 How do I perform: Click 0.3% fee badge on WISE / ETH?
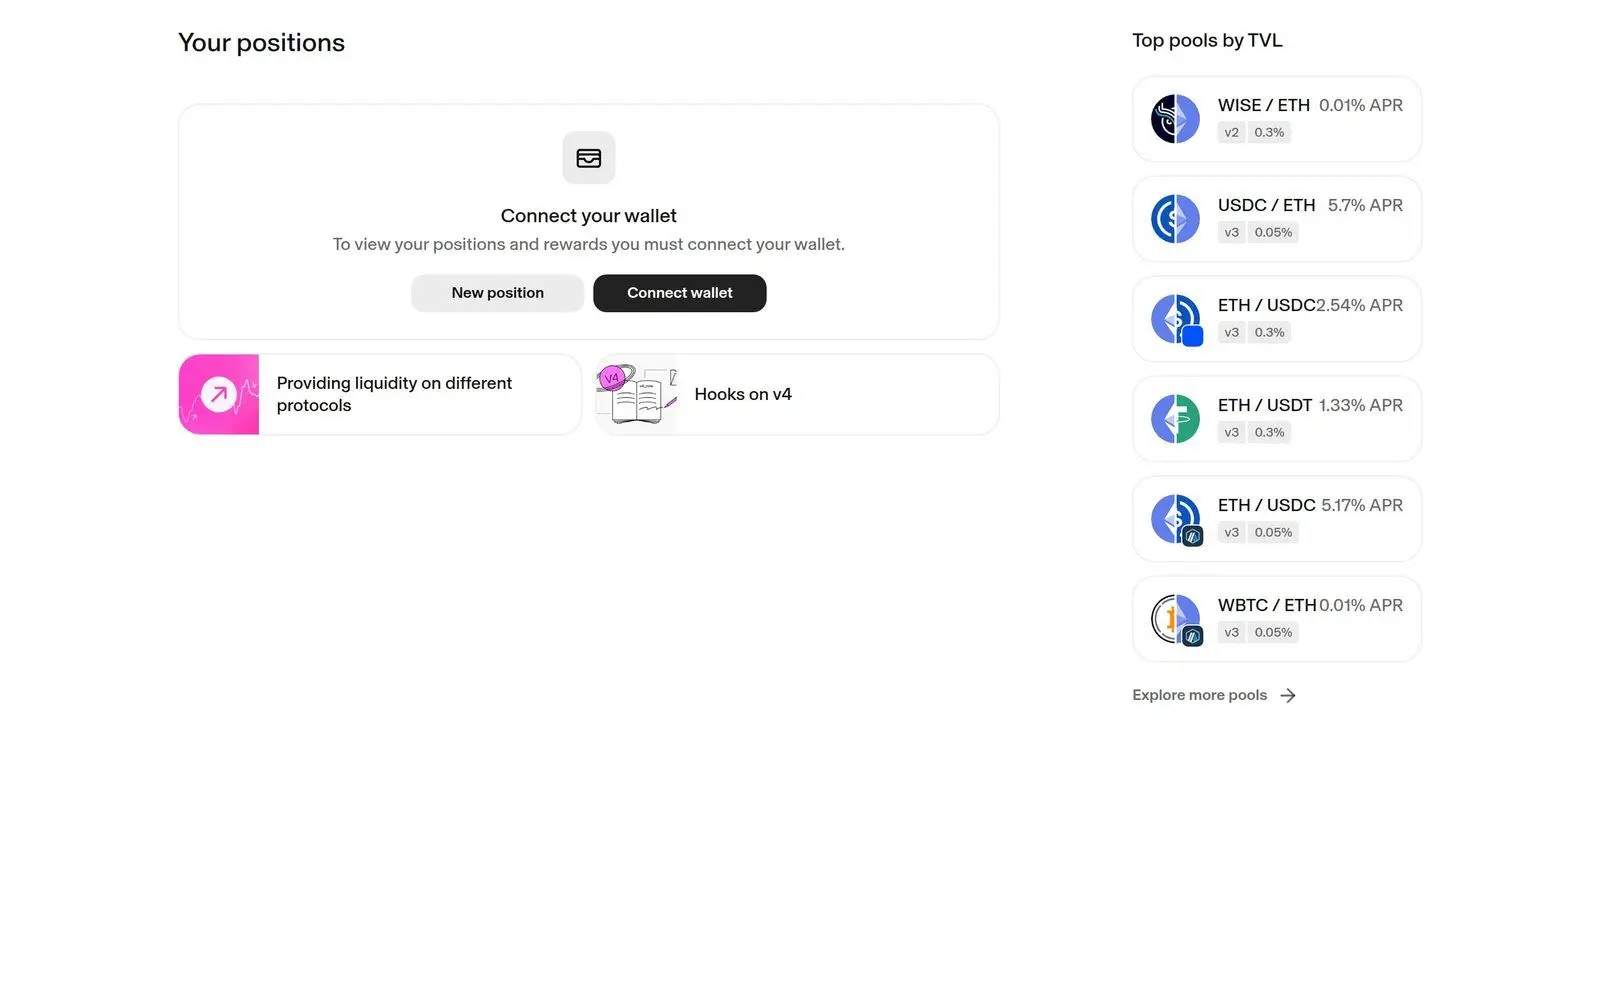(x=1269, y=132)
